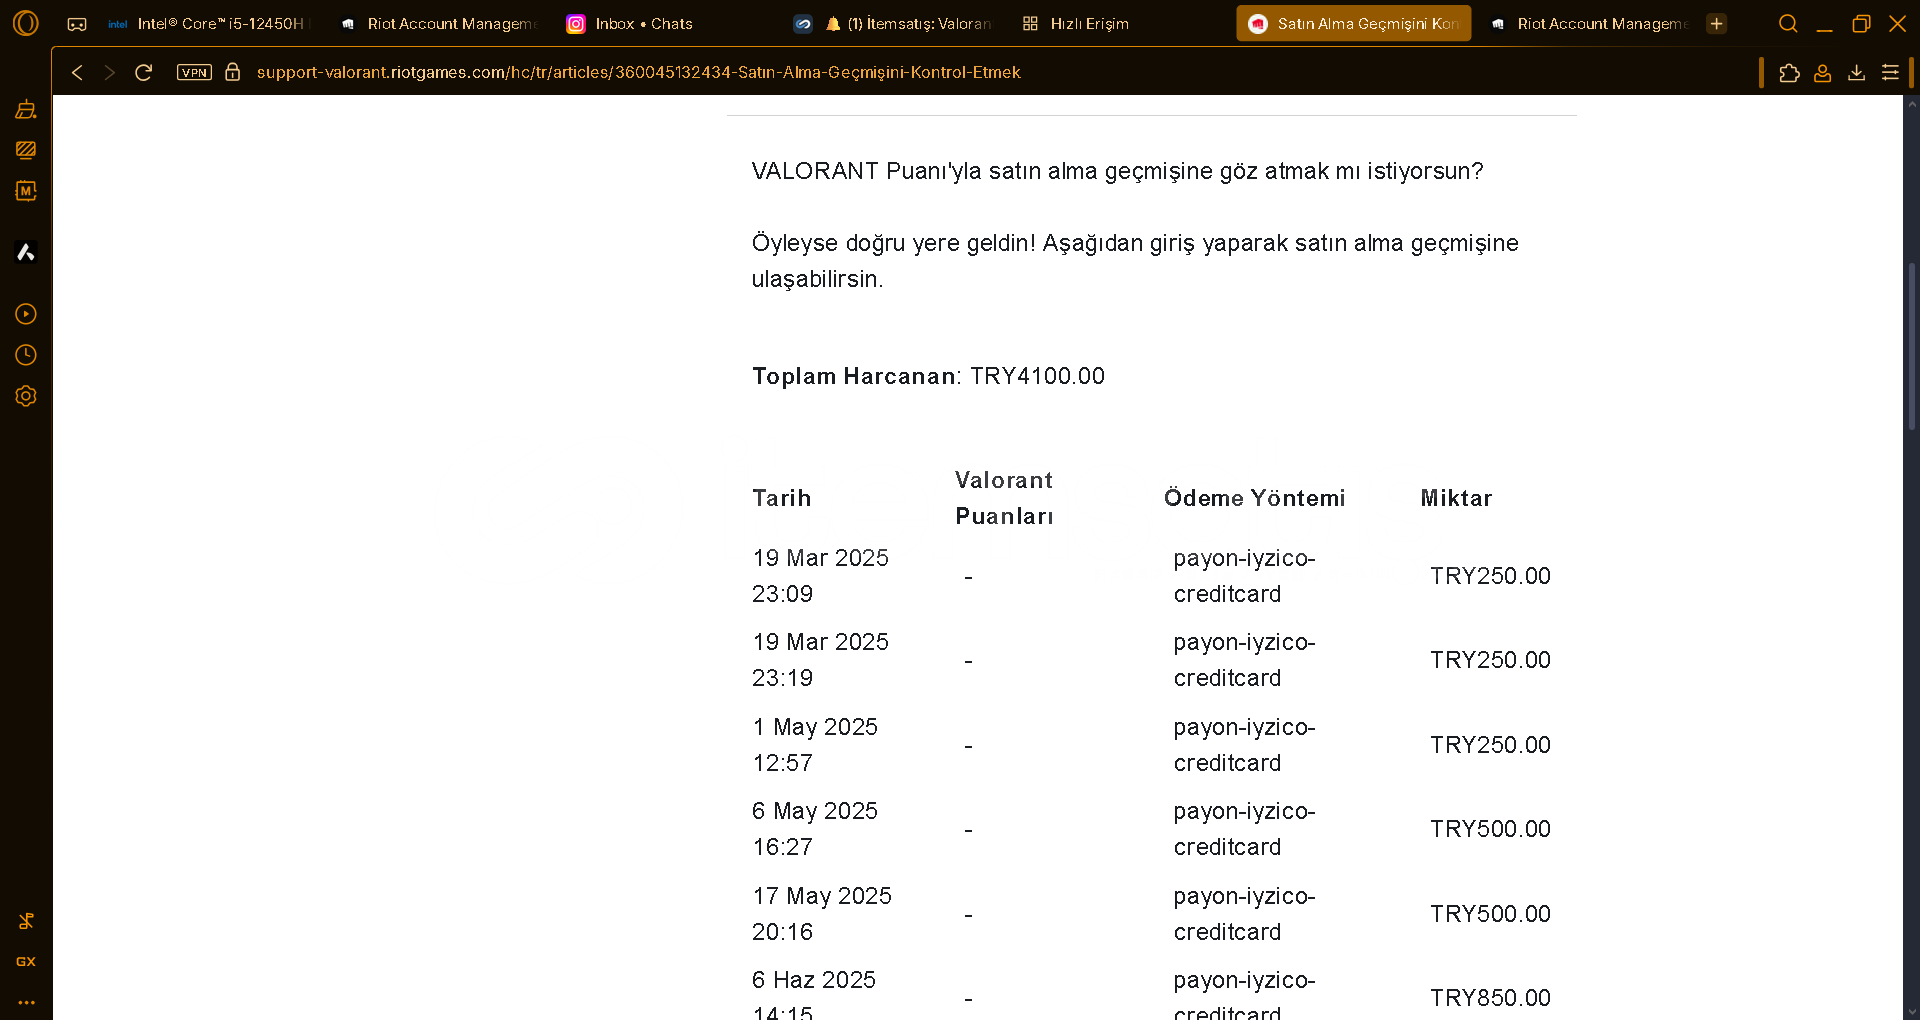
Task: Reload the current support page
Action: point(143,72)
